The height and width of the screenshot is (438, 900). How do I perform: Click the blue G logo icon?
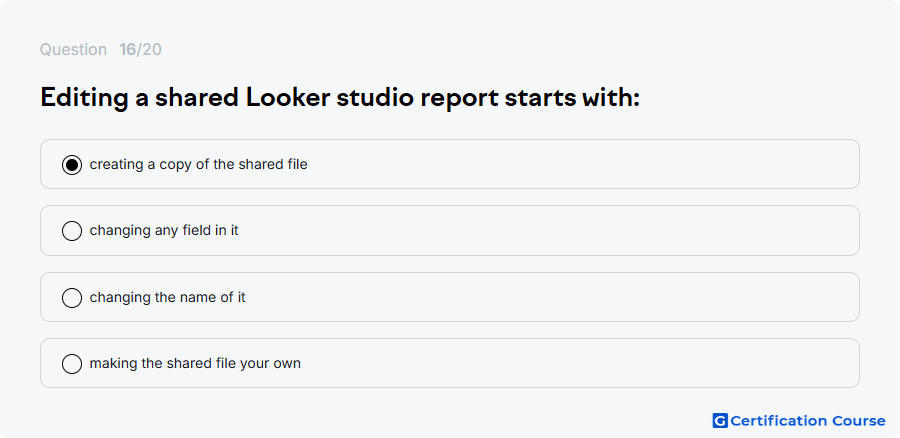point(720,421)
